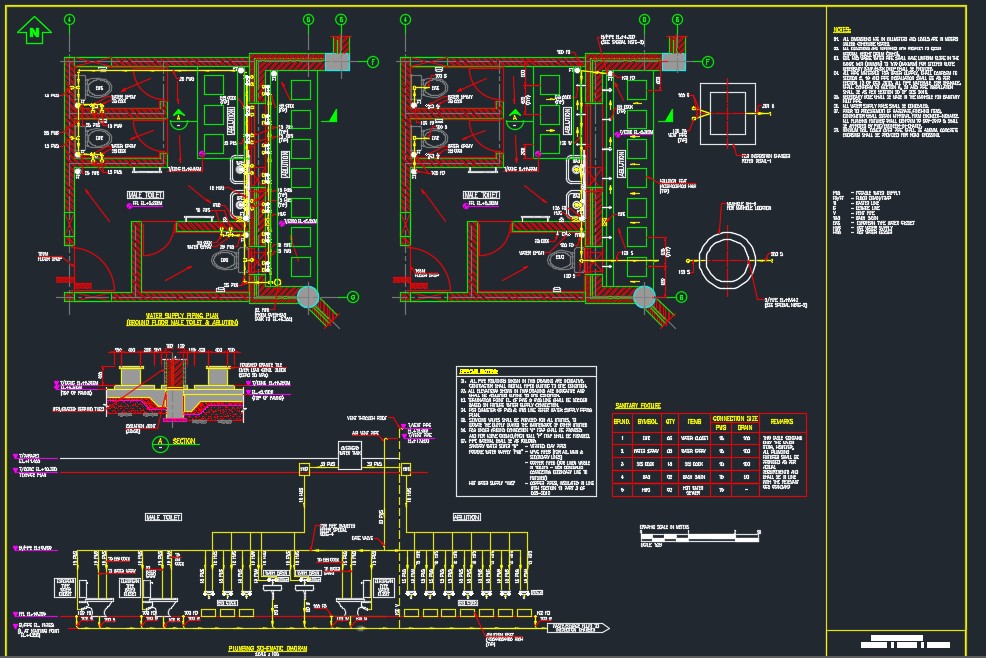The image size is (986, 658).
Task: Click grid bubble F on the right plan
Action: click(x=706, y=62)
